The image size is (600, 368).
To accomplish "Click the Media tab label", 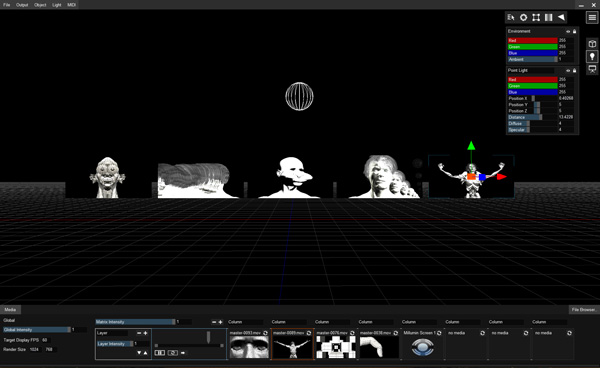I will pos(10,310).
